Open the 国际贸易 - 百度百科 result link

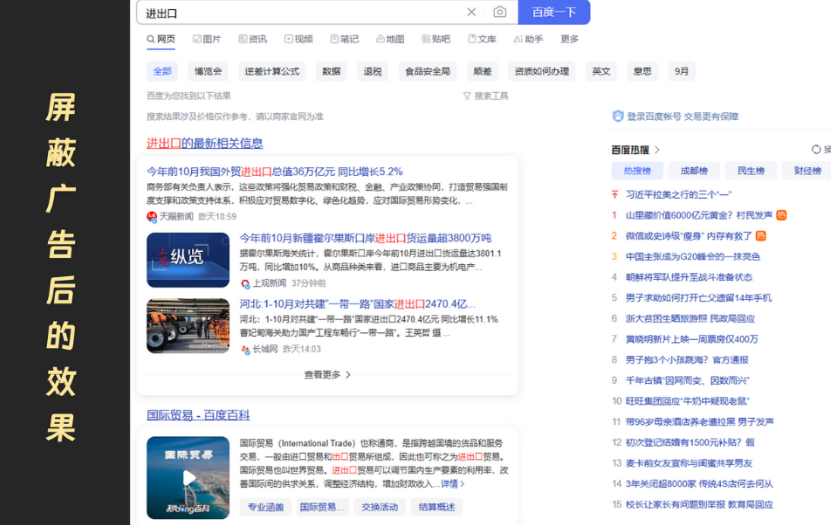click(x=198, y=415)
